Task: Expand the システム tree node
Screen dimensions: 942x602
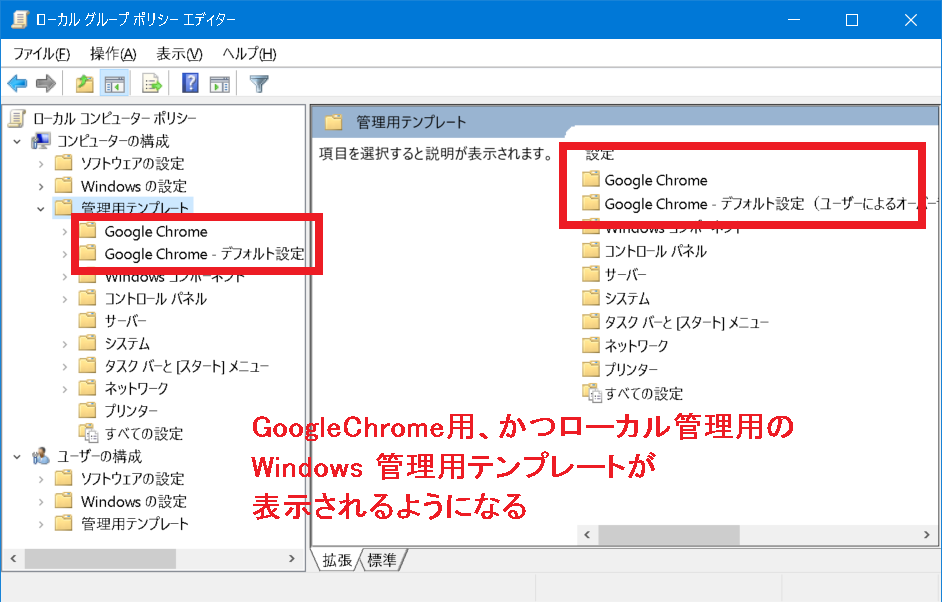Action: (x=65, y=344)
